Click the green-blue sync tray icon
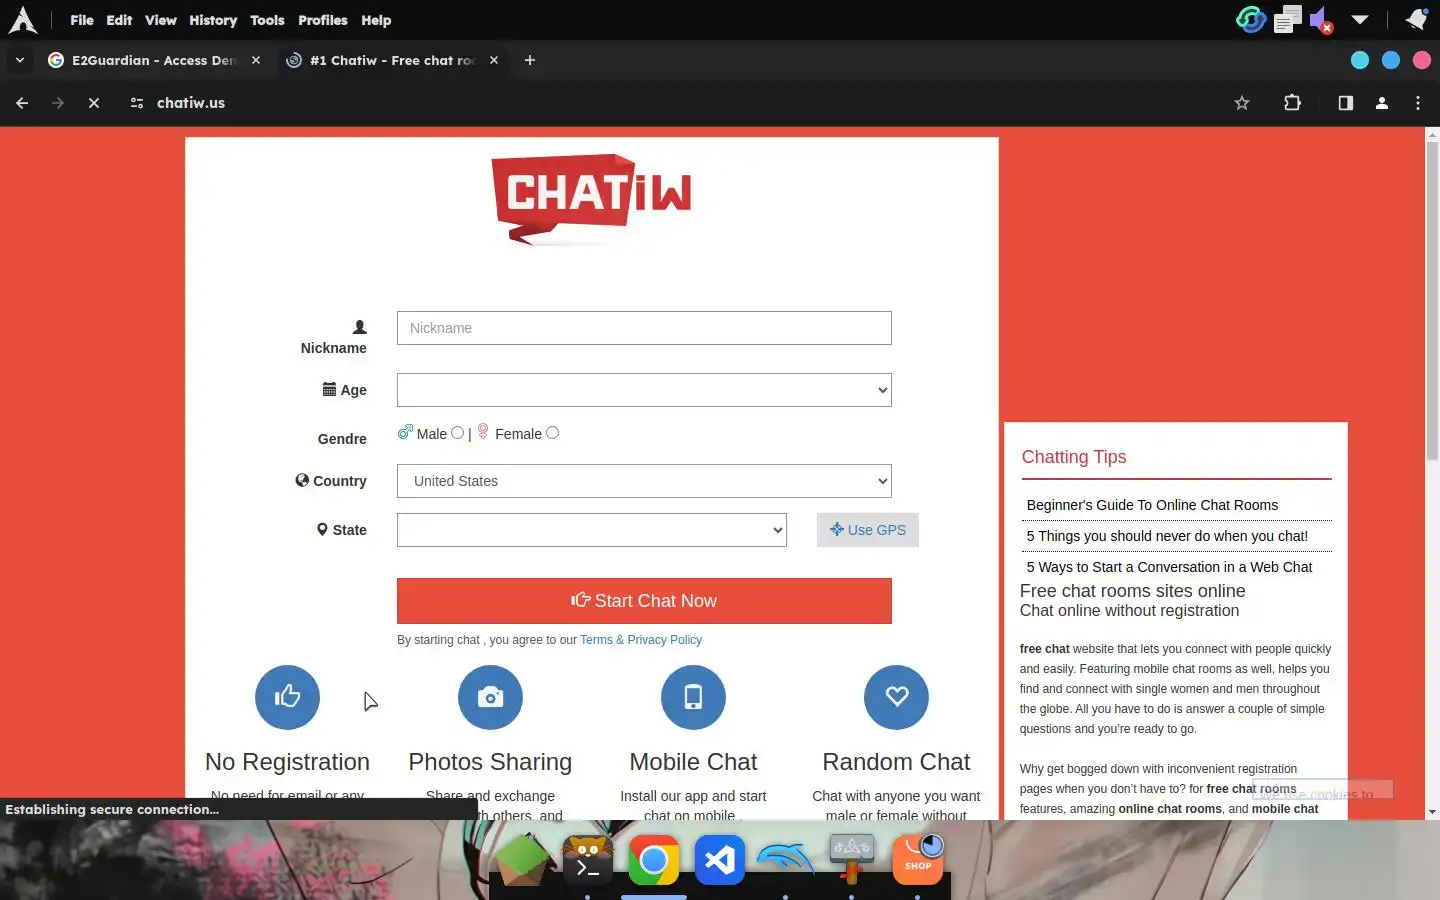 [1251, 19]
